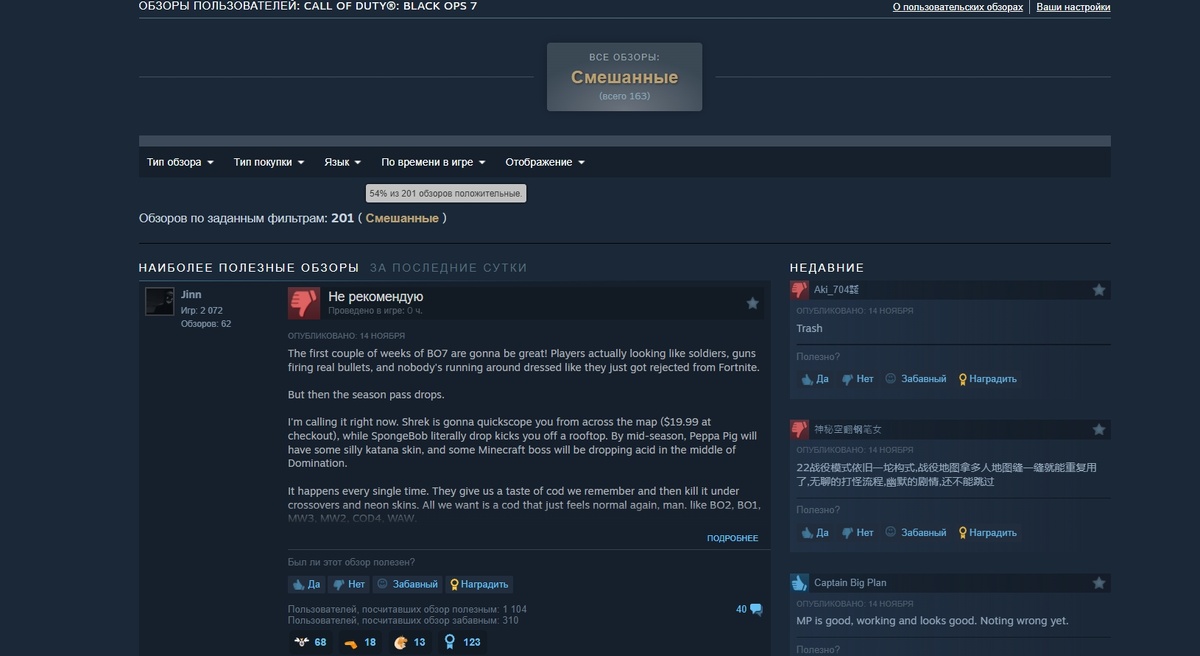1200x656 pixels.
Task: Click award ribbon icon with 123 count
Action: 450,642
